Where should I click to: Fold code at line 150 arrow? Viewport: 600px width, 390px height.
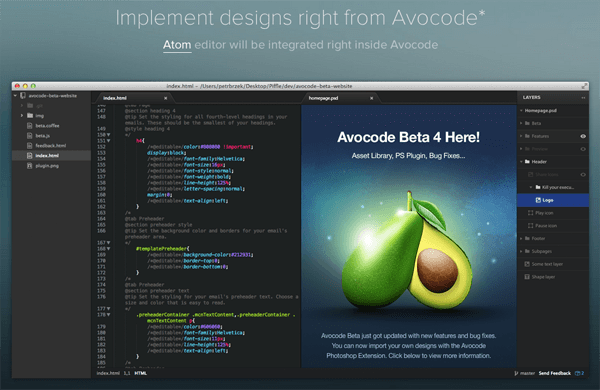[109, 135]
